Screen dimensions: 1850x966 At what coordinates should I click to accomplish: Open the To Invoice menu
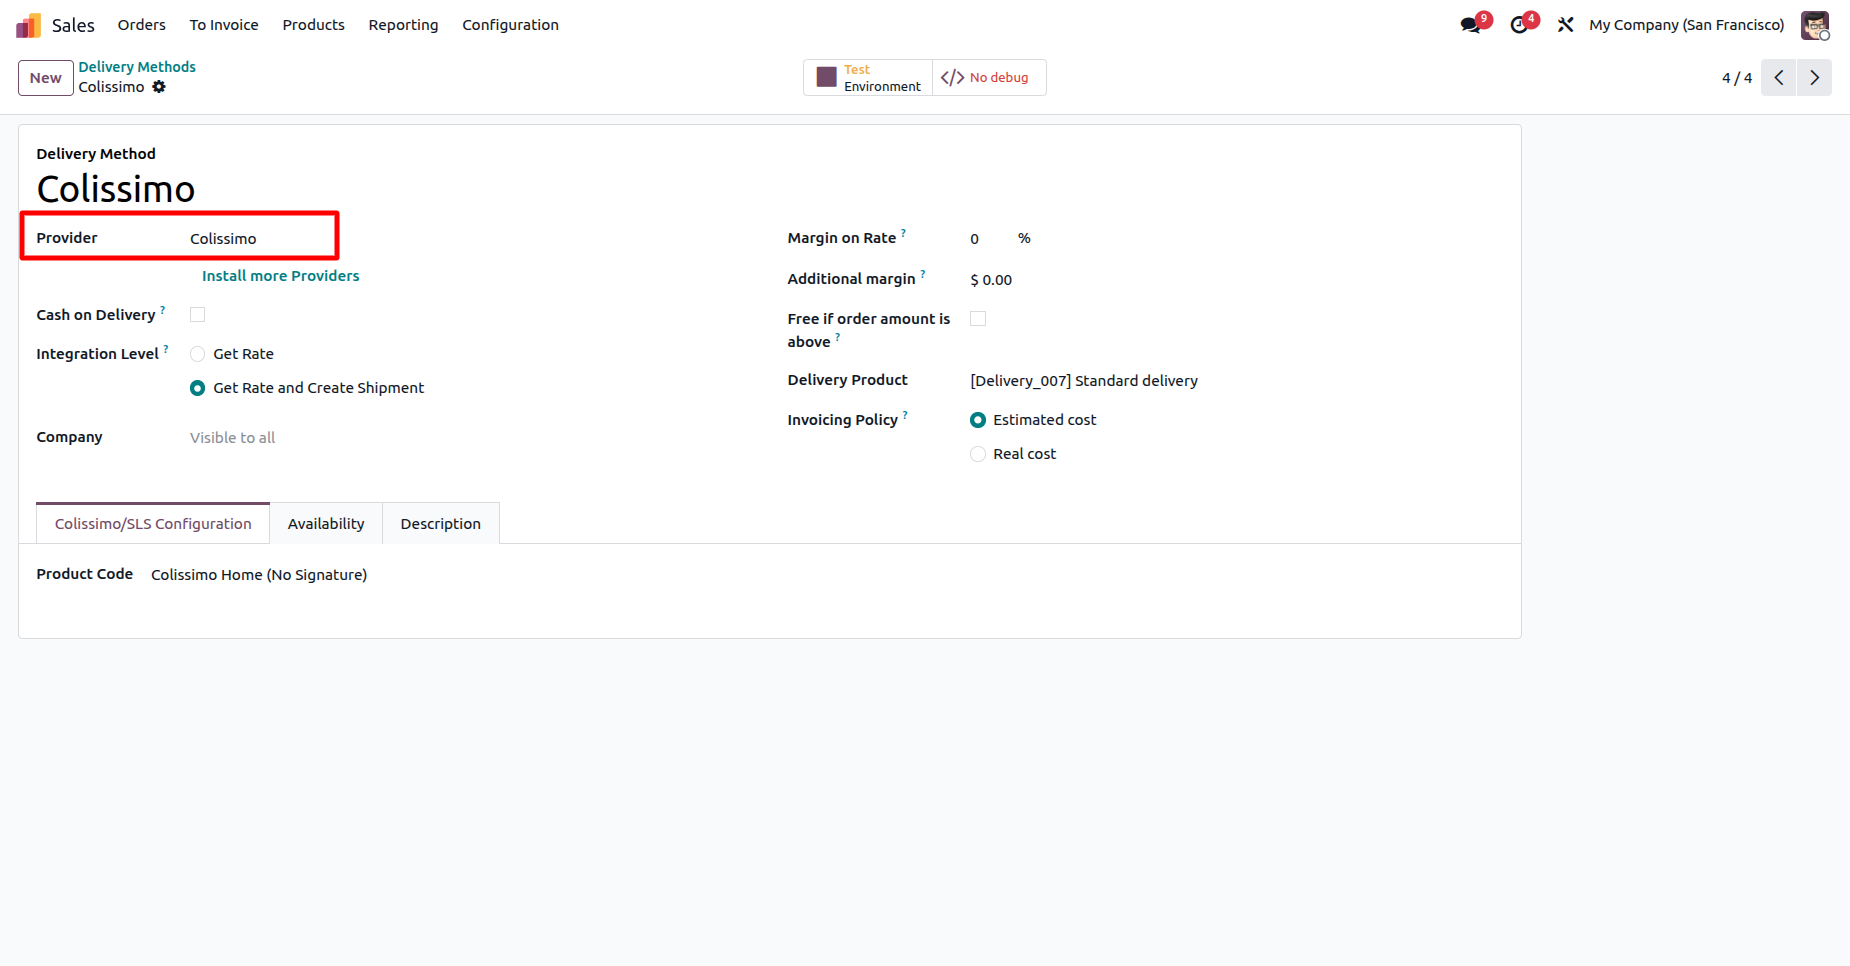[x=224, y=25]
